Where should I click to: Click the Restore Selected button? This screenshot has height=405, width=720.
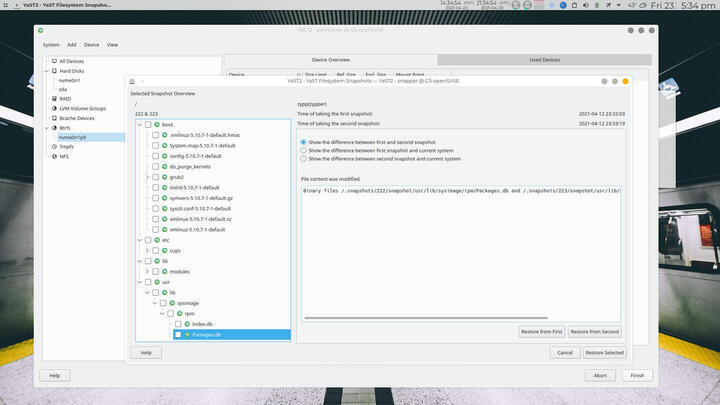[x=604, y=353]
